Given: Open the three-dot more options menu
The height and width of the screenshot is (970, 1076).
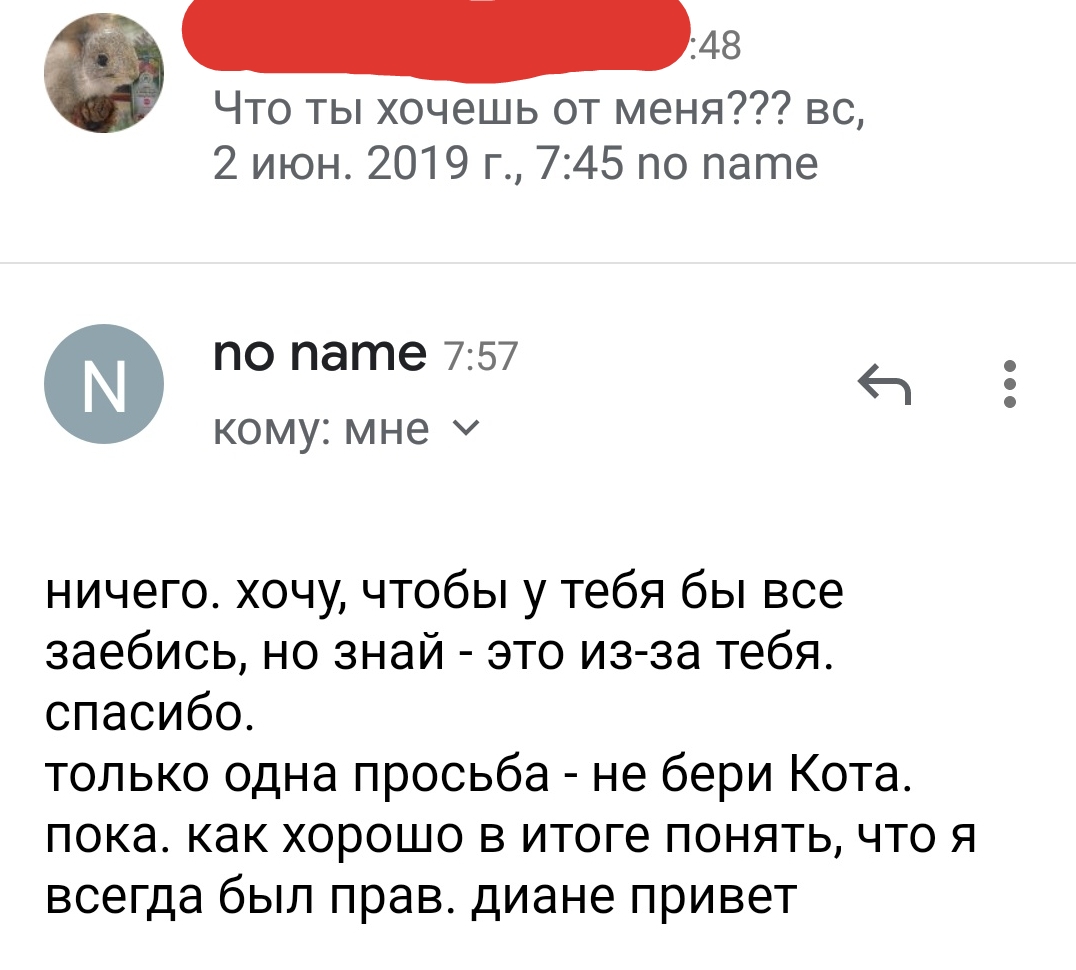Looking at the screenshot, I should coord(1010,384).
